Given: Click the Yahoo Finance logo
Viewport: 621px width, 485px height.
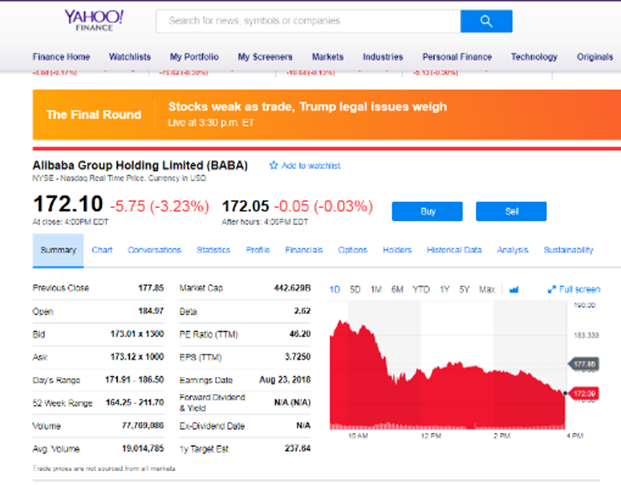Looking at the screenshot, I should (94, 19).
